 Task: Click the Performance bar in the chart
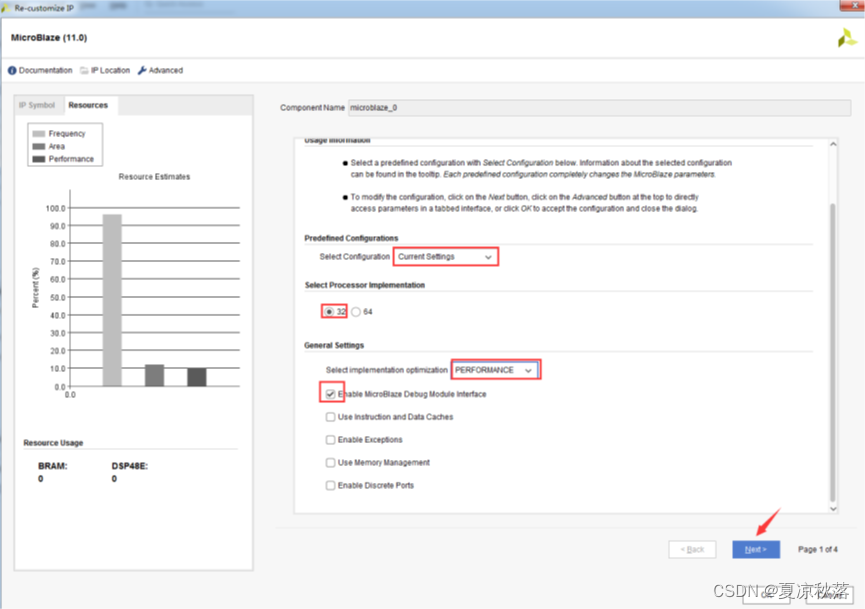coord(197,377)
